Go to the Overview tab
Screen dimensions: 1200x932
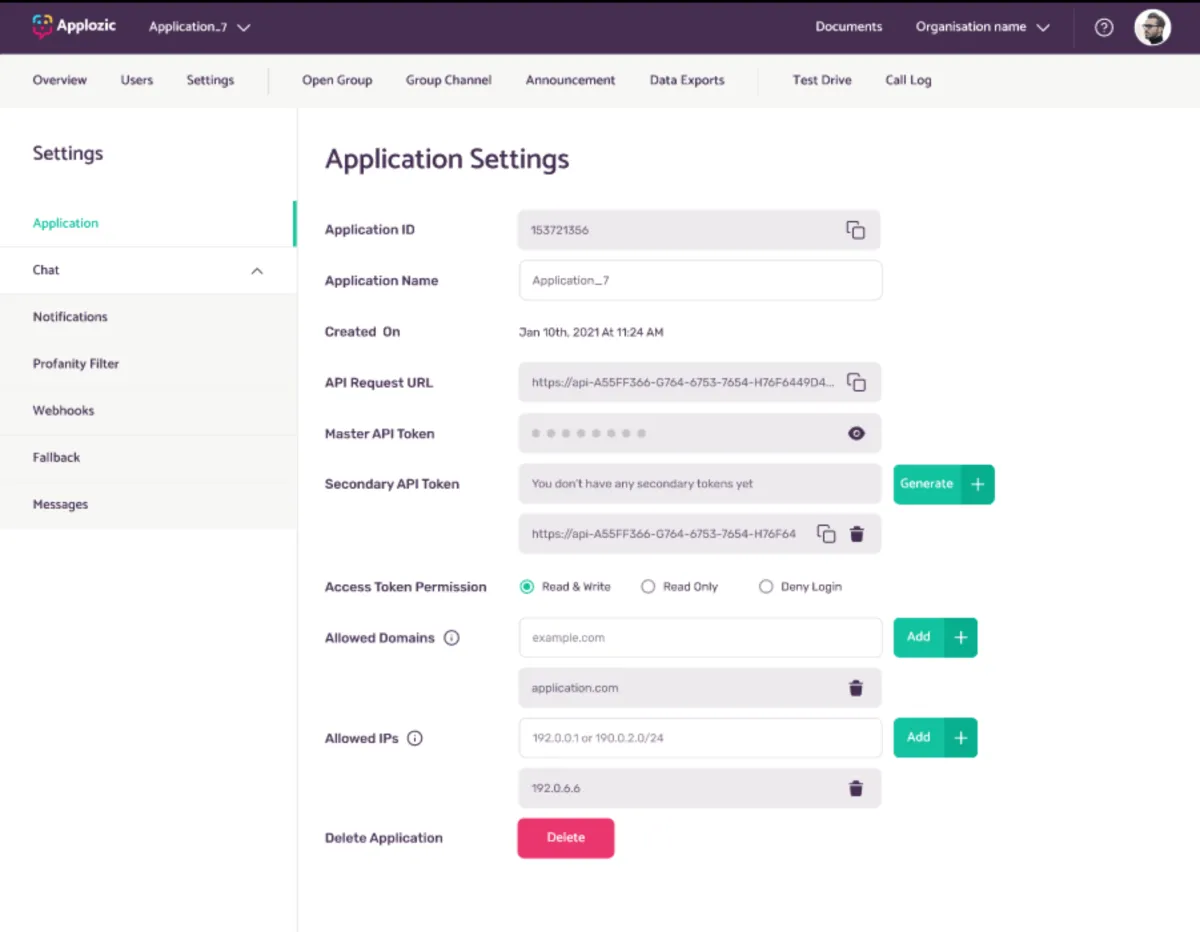[x=60, y=80]
